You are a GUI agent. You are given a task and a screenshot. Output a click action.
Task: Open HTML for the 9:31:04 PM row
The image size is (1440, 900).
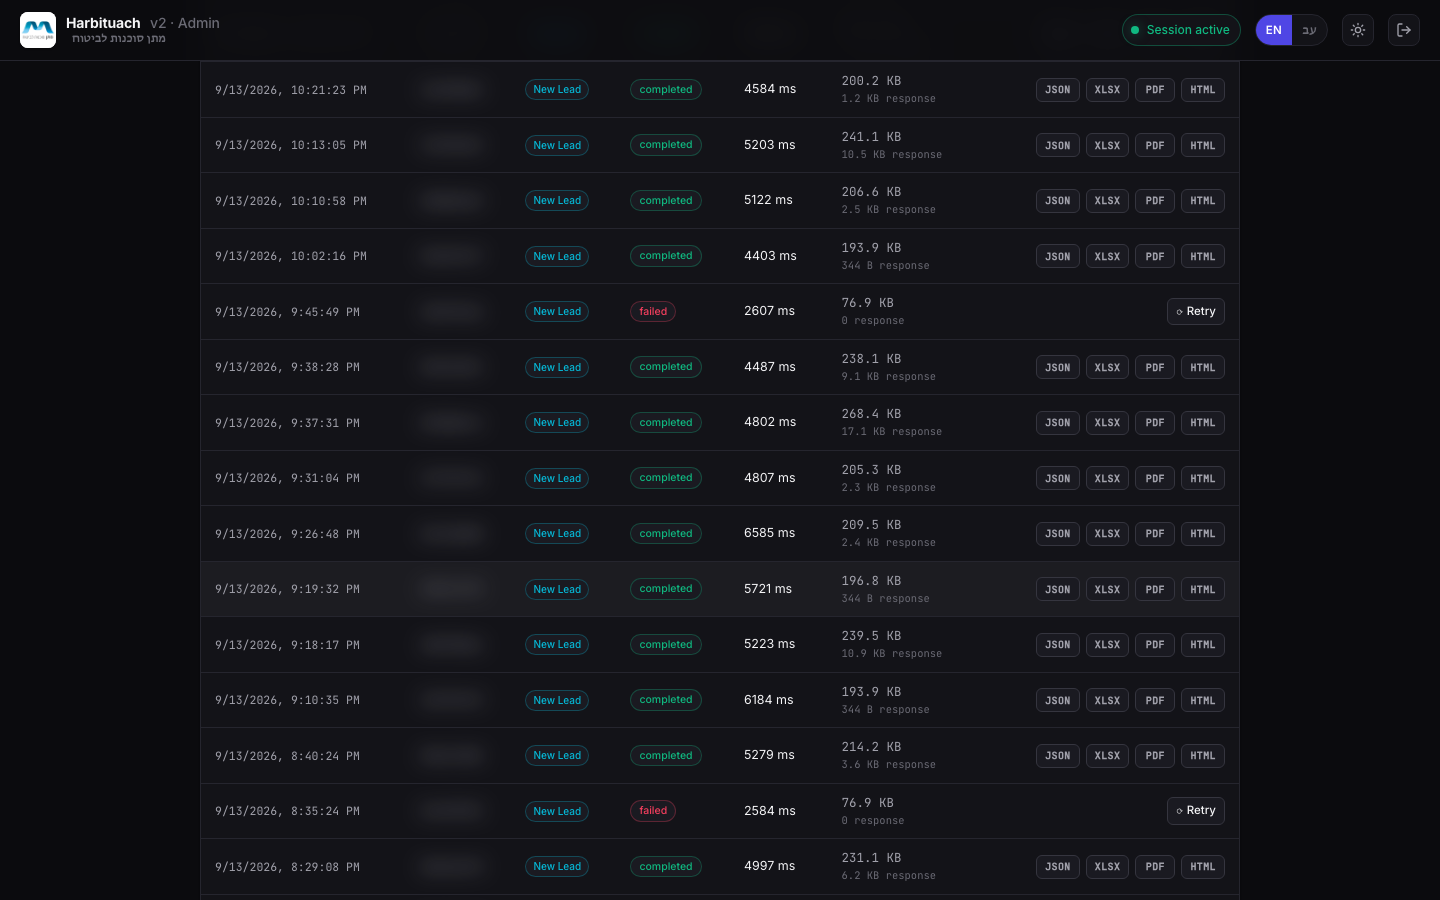pos(1203,479)
